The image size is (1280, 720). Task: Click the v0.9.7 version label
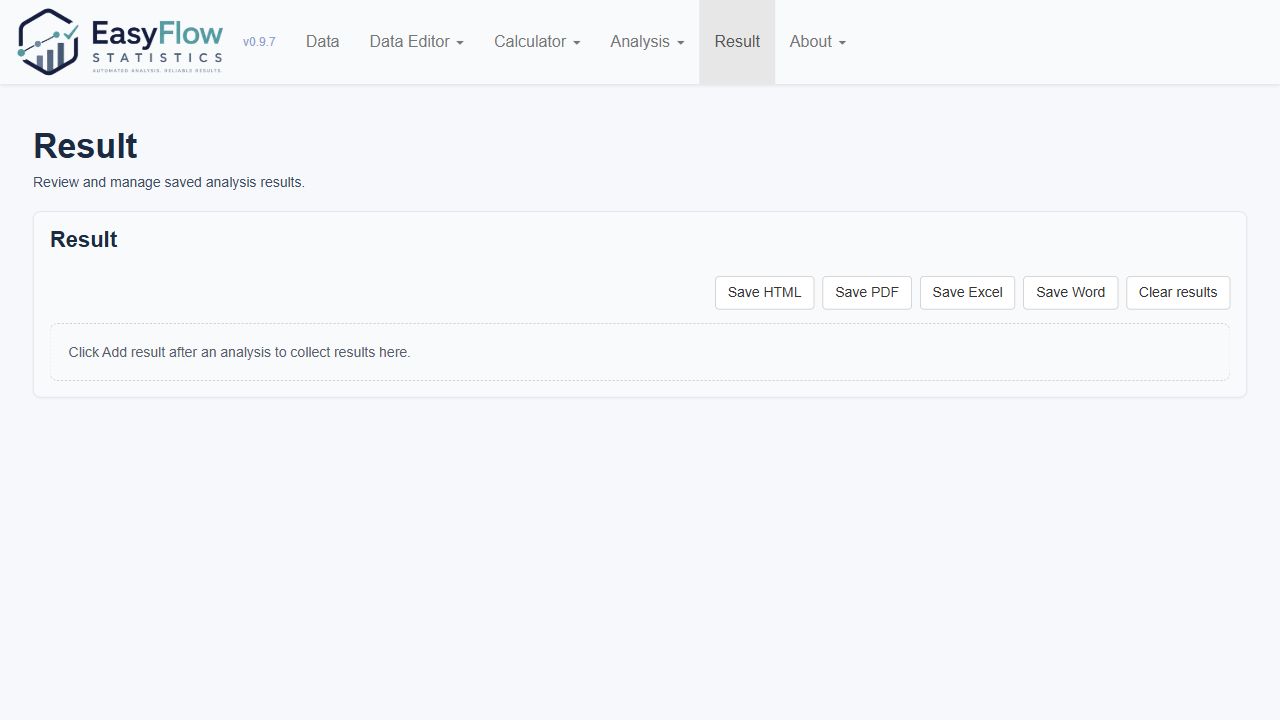259,42
